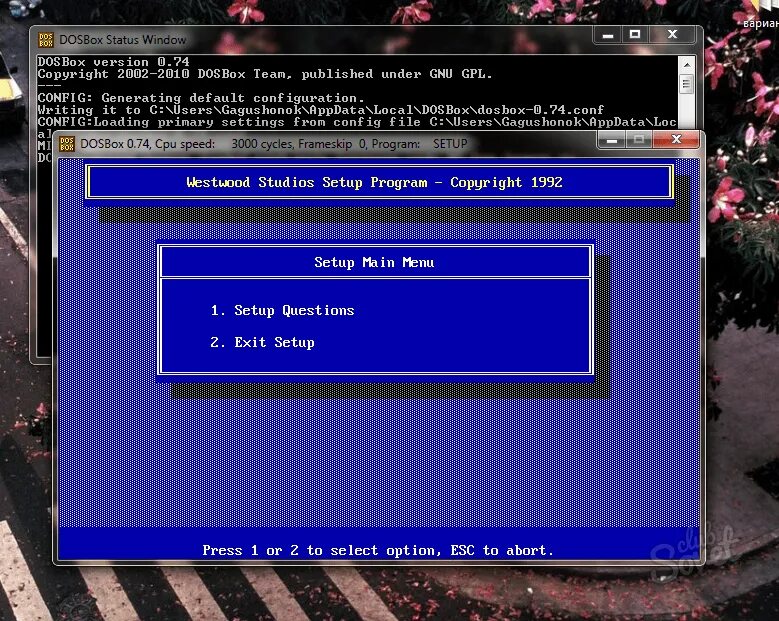Select '2. Exit Setup' menu option
Viewport: 779px width, 621px height.
262,343
